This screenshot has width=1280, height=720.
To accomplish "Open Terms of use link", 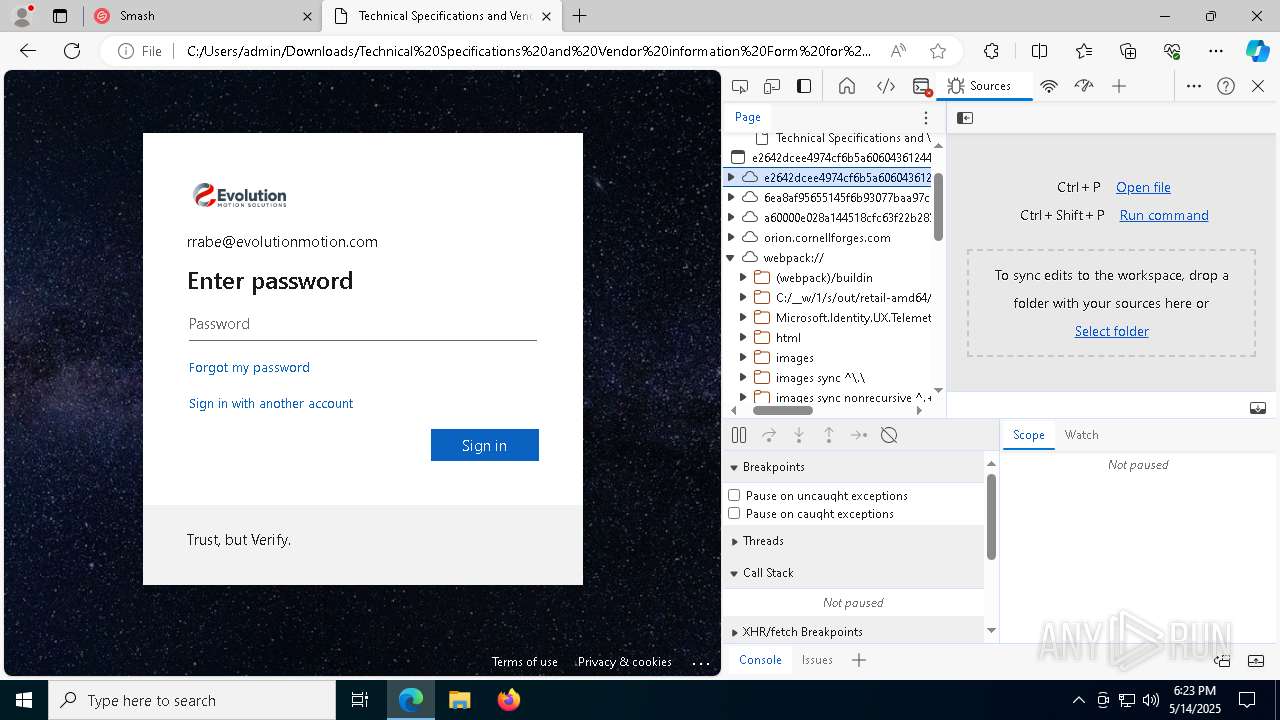I will 525,662.
